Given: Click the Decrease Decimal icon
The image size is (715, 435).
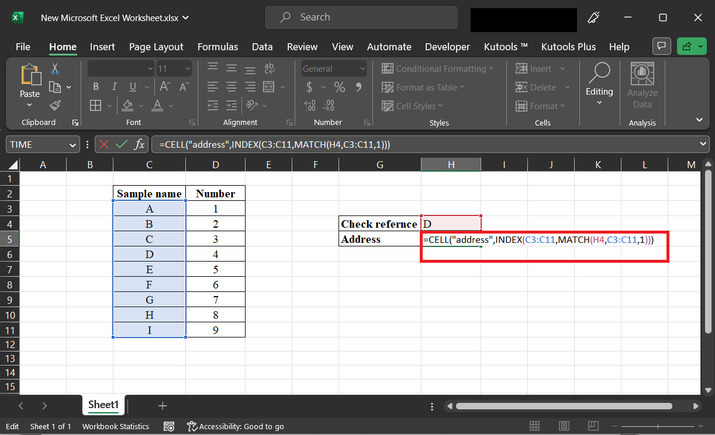Looking at the screenshot, I should (328, 106).
